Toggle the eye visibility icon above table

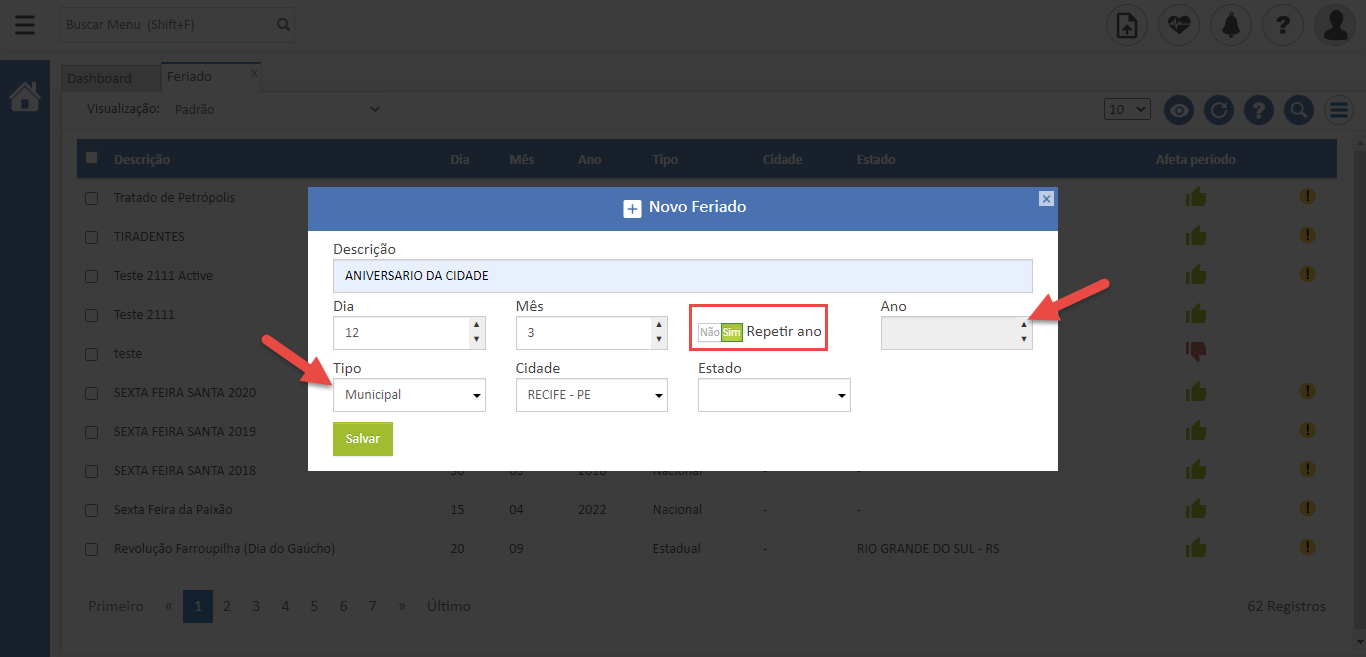coord(1179,110)
